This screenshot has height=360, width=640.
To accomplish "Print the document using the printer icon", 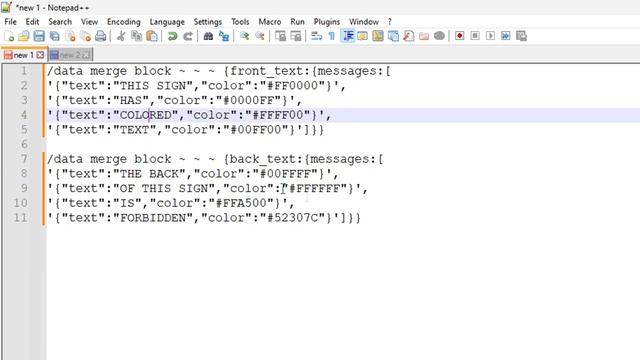I will pos(100,36).
